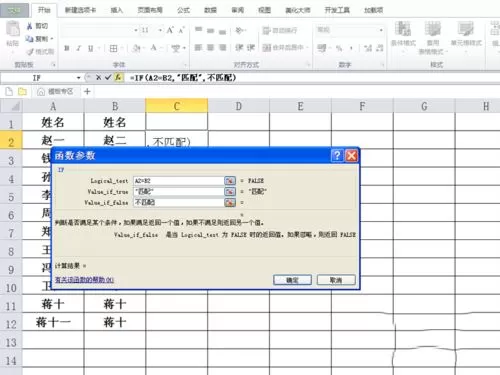This screenshot has width=500, height=375.
Task: Click the Fill Color paint bucket swatch
Action: tap(136, 48)
